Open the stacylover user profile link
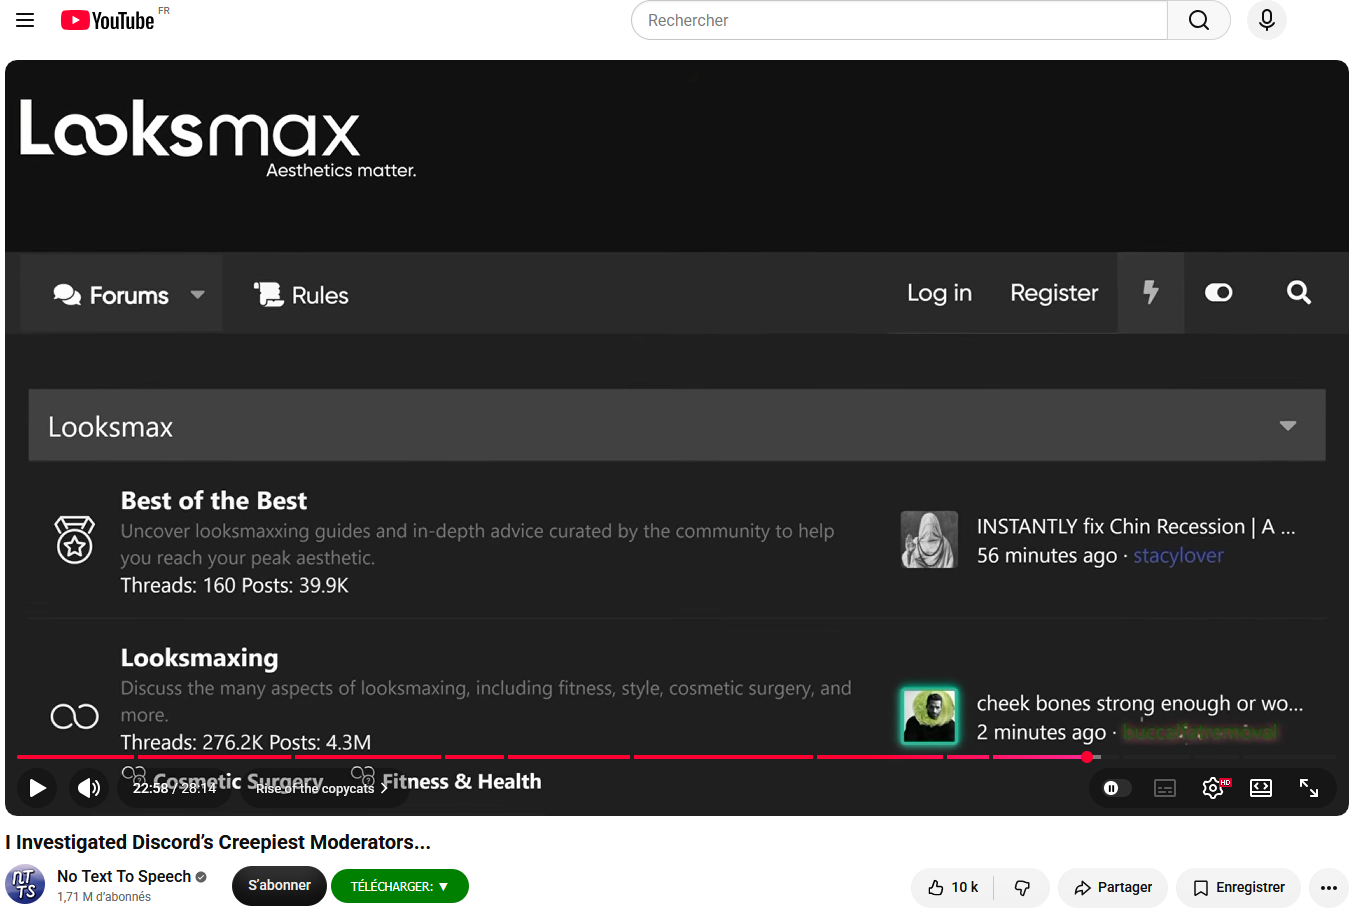Screen dimensions: 1353x916 (x=1178, y=555)
